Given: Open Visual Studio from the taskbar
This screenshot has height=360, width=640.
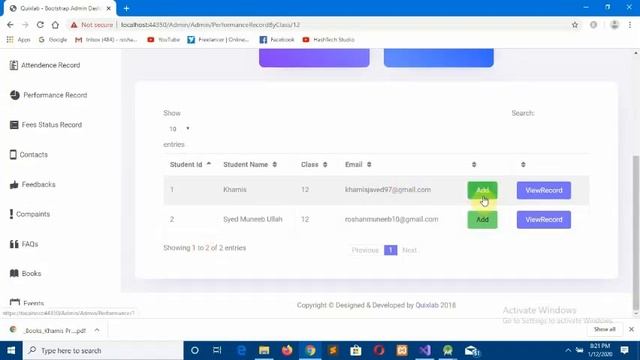Looking at the screenshot, I should (x=425, y=351).
